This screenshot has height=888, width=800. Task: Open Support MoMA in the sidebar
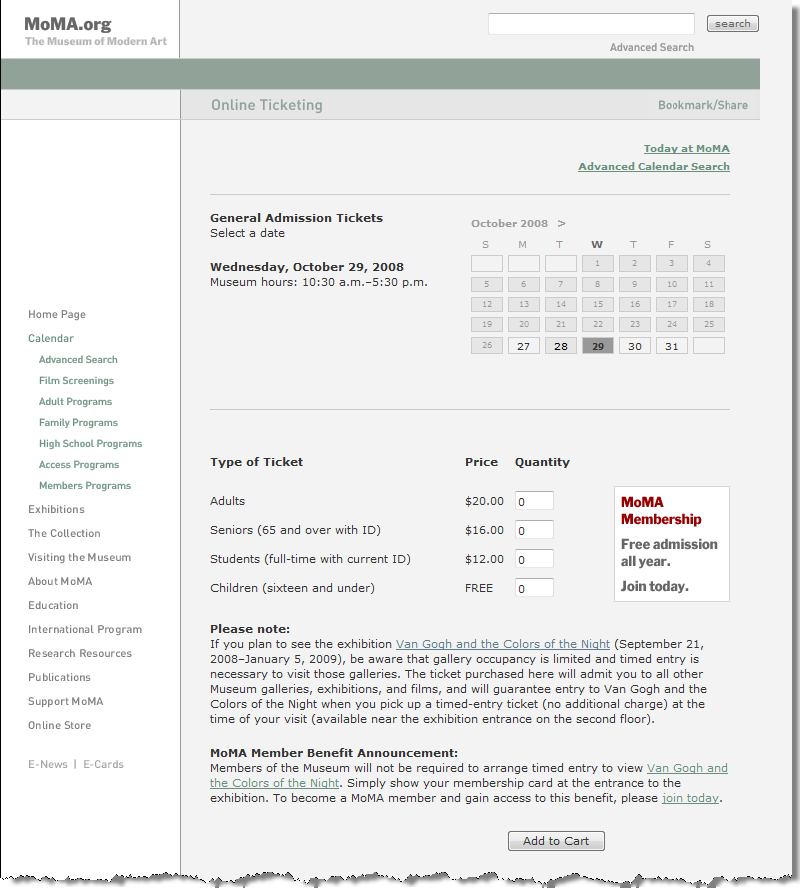66,701
